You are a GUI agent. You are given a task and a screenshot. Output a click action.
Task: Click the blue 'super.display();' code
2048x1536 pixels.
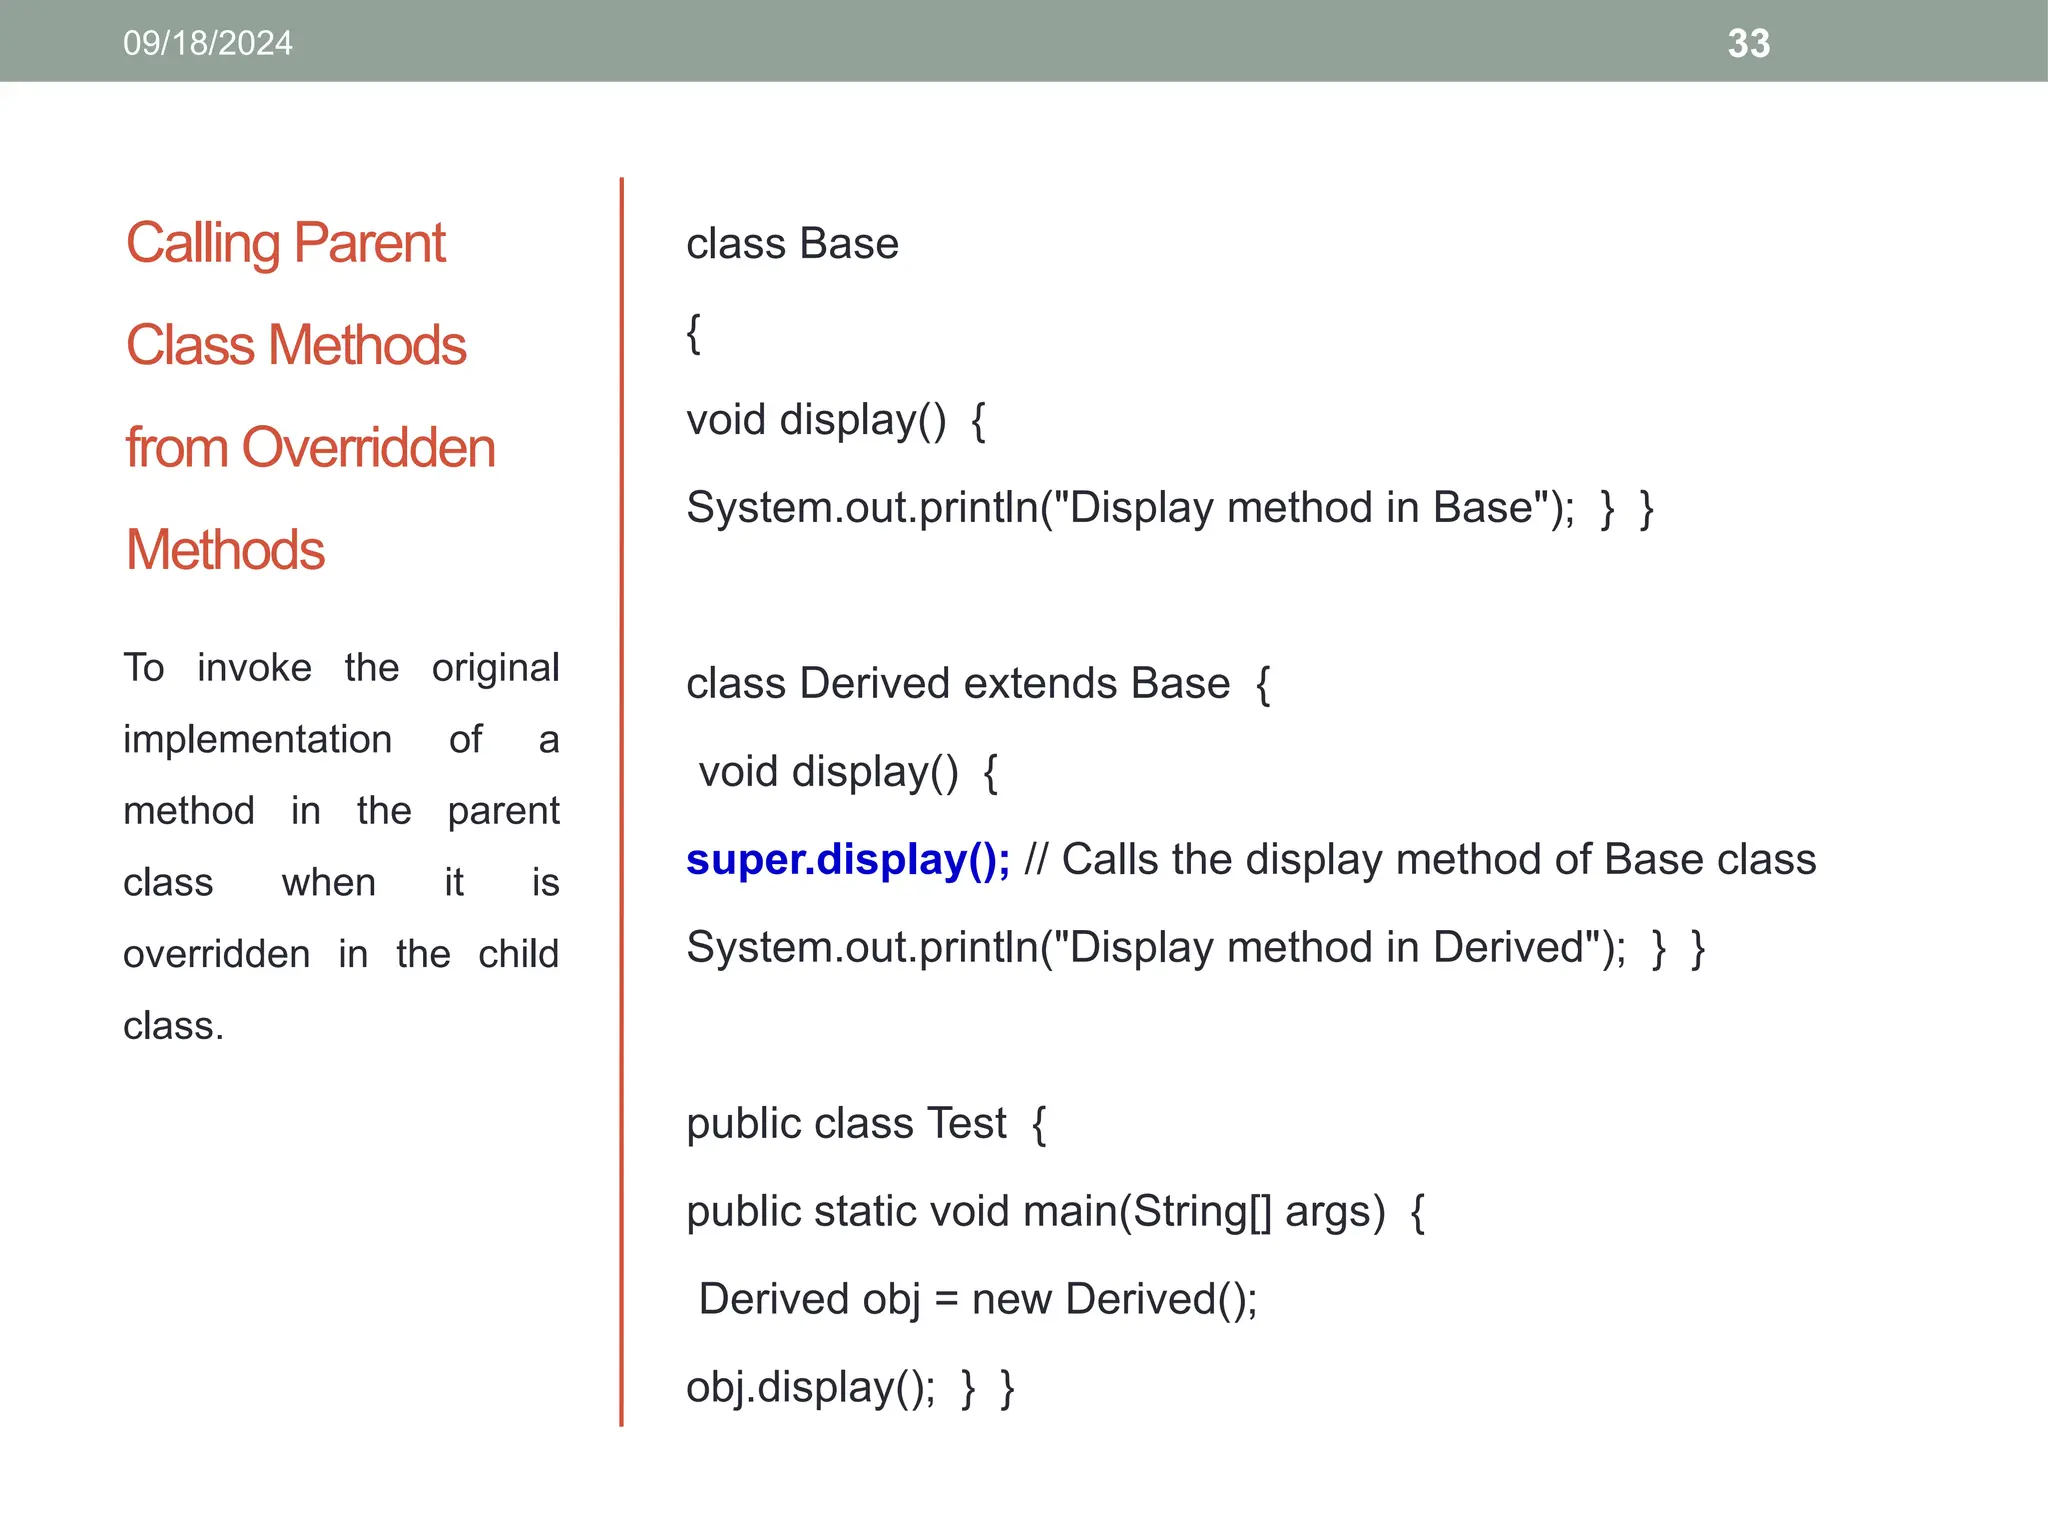pyautogui.click(x=848, y=860)
